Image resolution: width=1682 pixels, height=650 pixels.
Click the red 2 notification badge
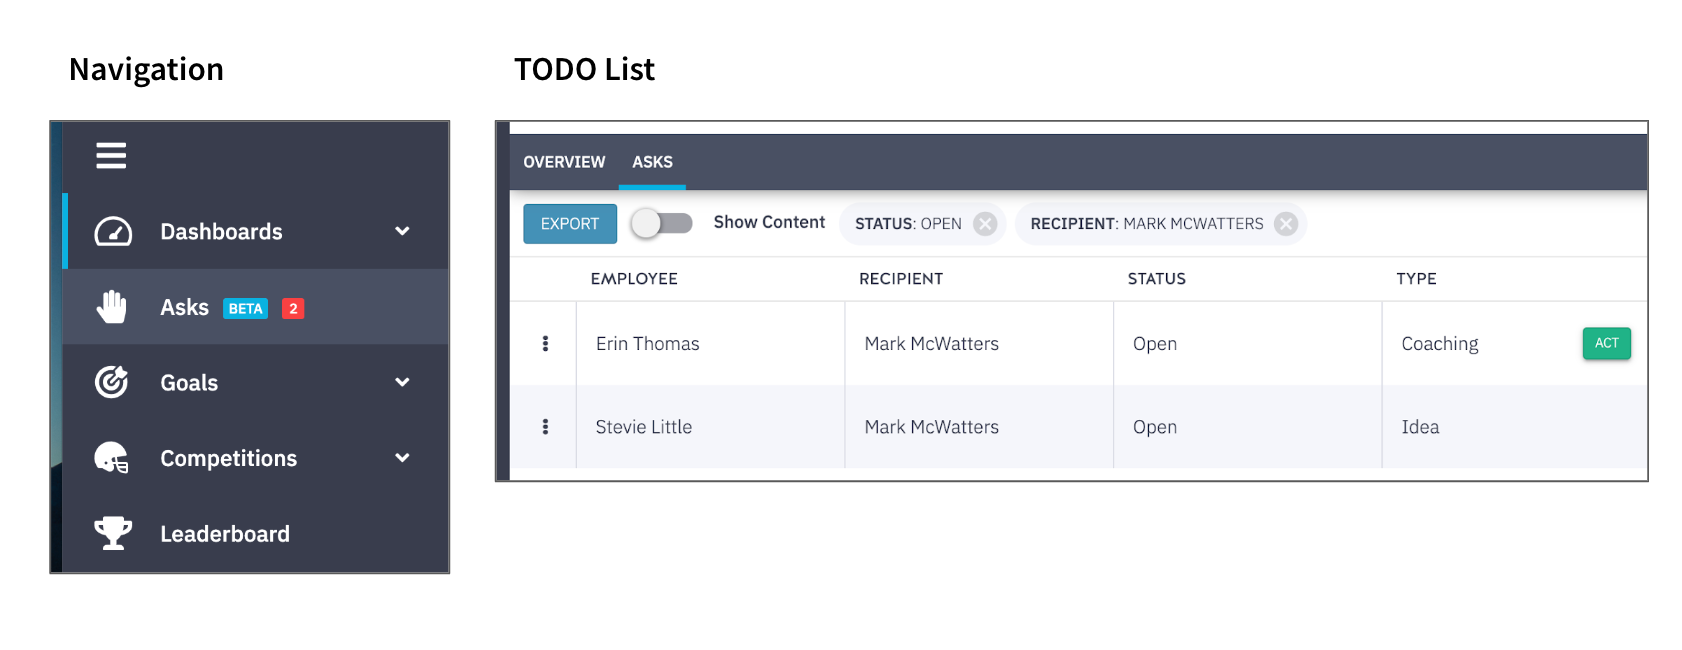293,308
